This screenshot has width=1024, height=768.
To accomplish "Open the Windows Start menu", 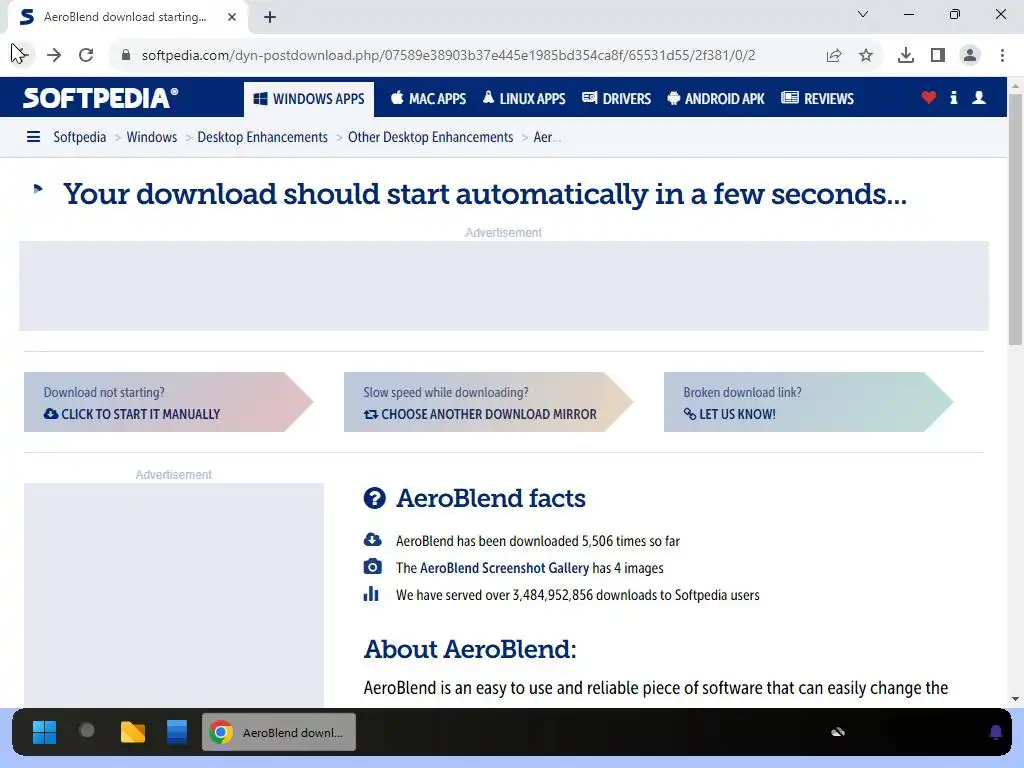I will (x=44, y=732).
